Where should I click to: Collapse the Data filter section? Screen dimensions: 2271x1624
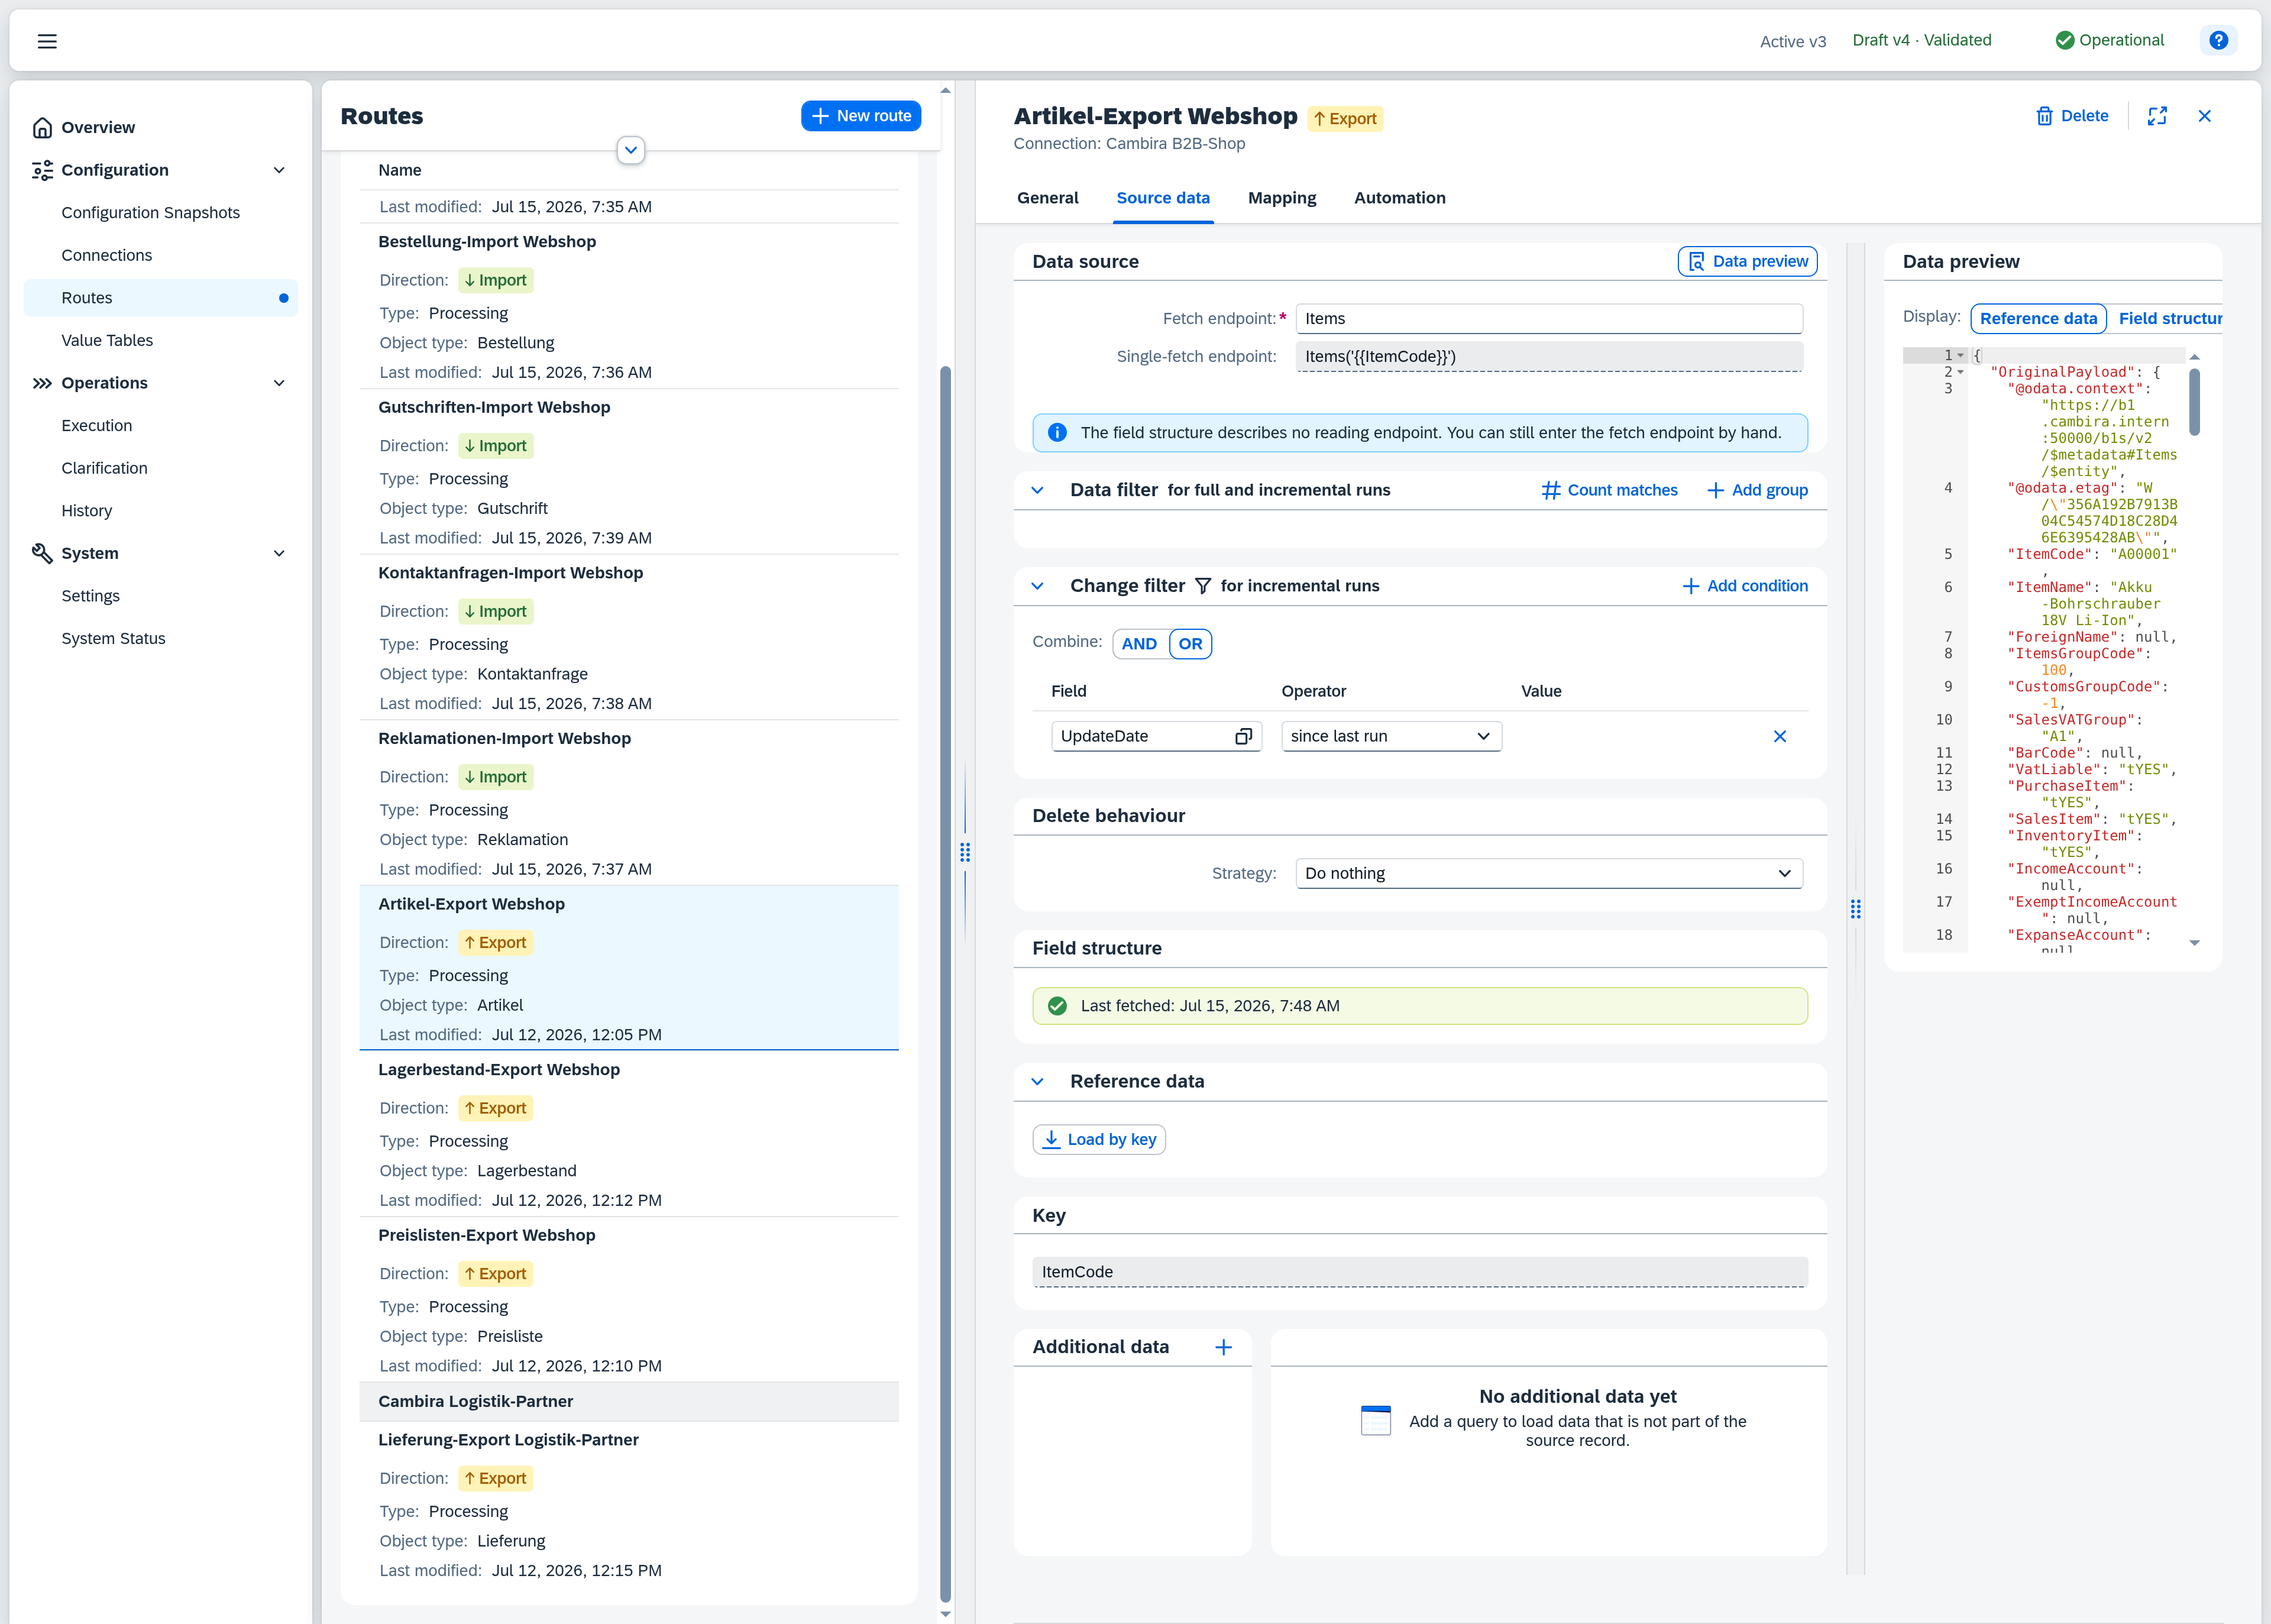coord(1037,490)
